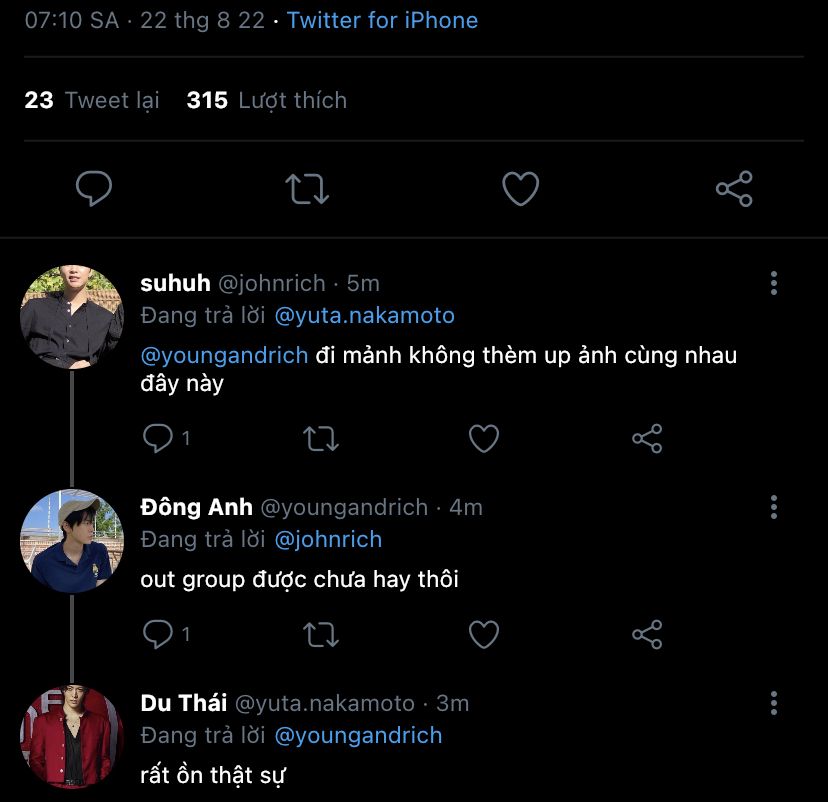Image resolution: width=828 pixels, height=802 pixels.
Task: Open Du Thái's profile picture
Action: pyautogui.click(x=71, y=736)
